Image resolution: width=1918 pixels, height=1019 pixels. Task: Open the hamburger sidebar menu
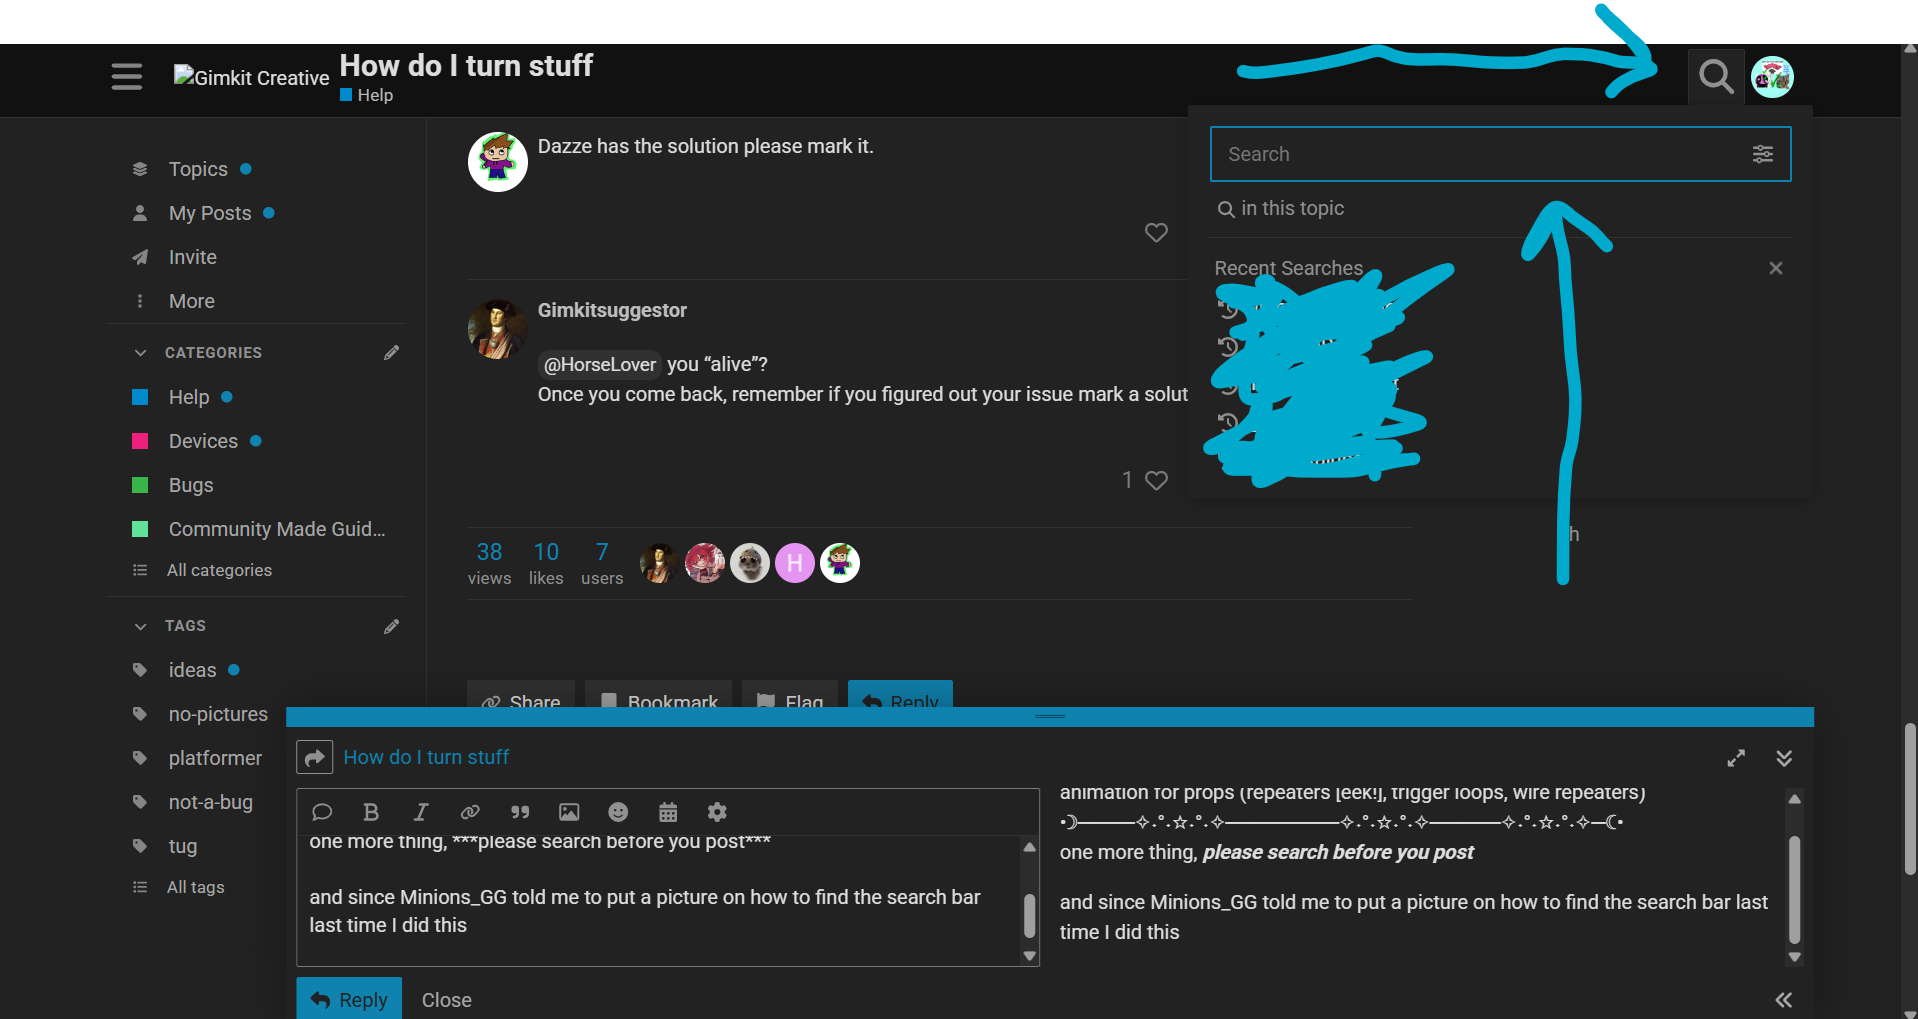point(127,77)
